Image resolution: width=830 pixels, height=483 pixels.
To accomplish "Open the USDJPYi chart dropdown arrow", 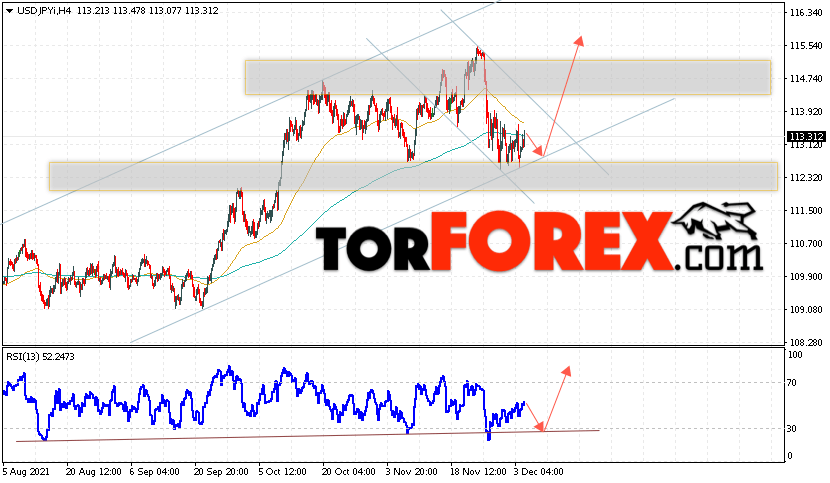I will (x=10, y=11).
